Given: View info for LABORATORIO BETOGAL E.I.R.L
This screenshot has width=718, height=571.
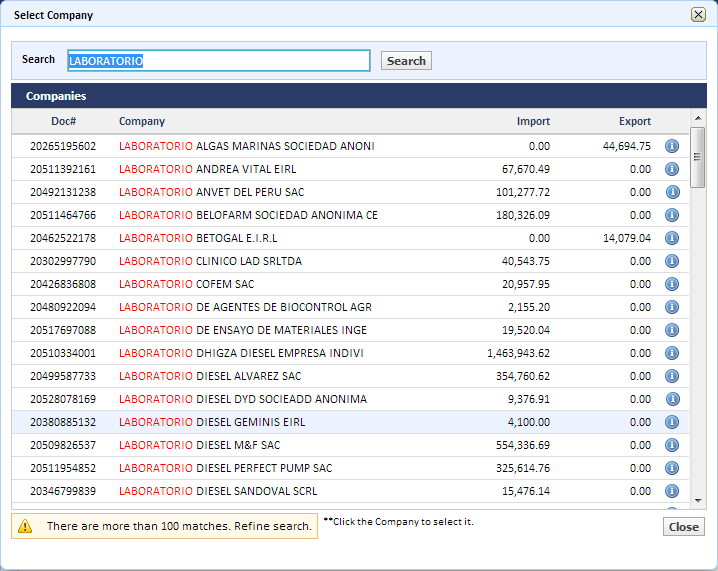Looking at the screenshot, I should [672, 238].
